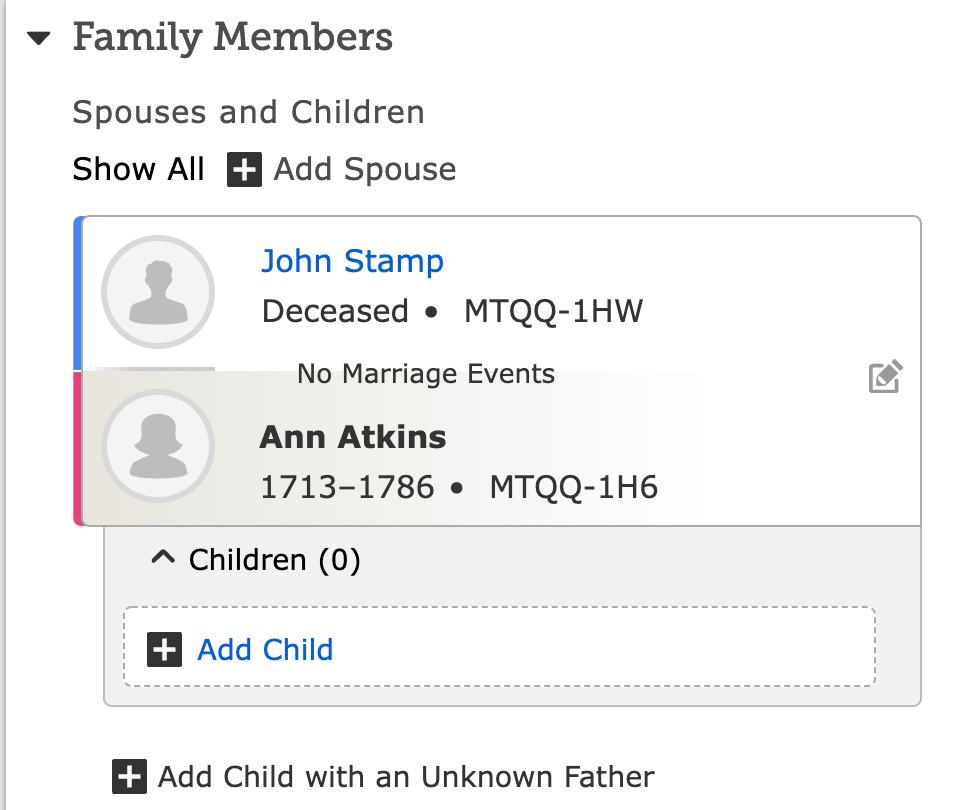Screen dimensions: 970x810
Task: Click Add Child with an Unknown Father
Action: 406,777
